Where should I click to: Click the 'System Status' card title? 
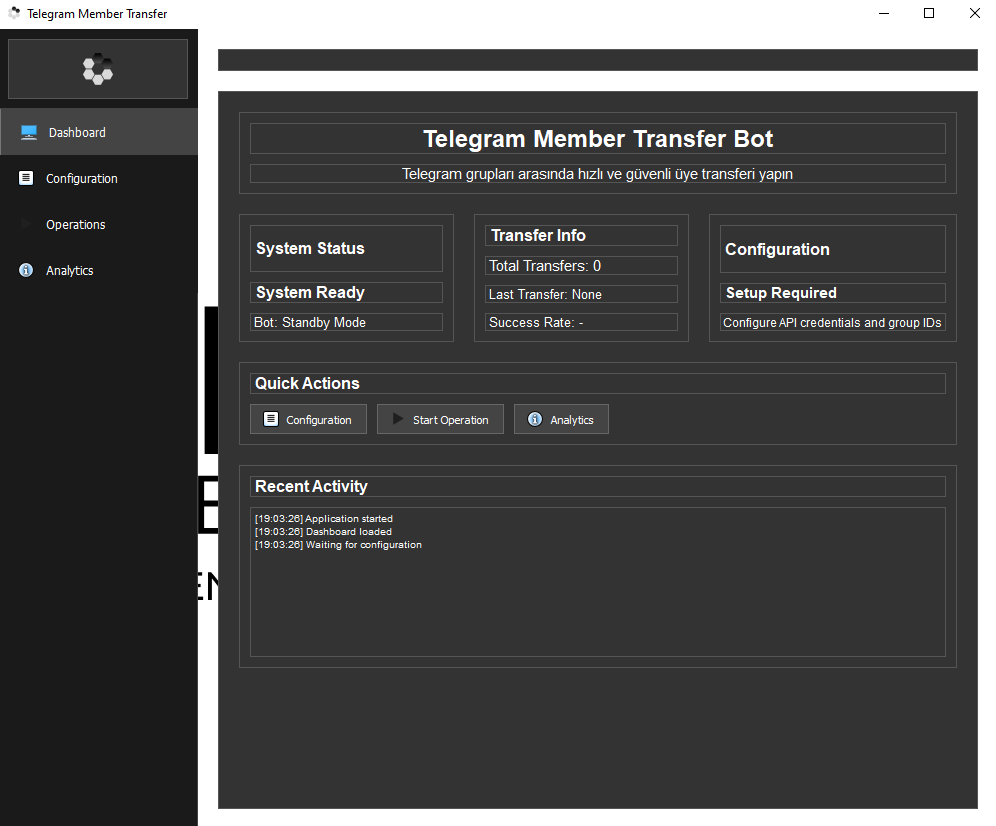310,248
